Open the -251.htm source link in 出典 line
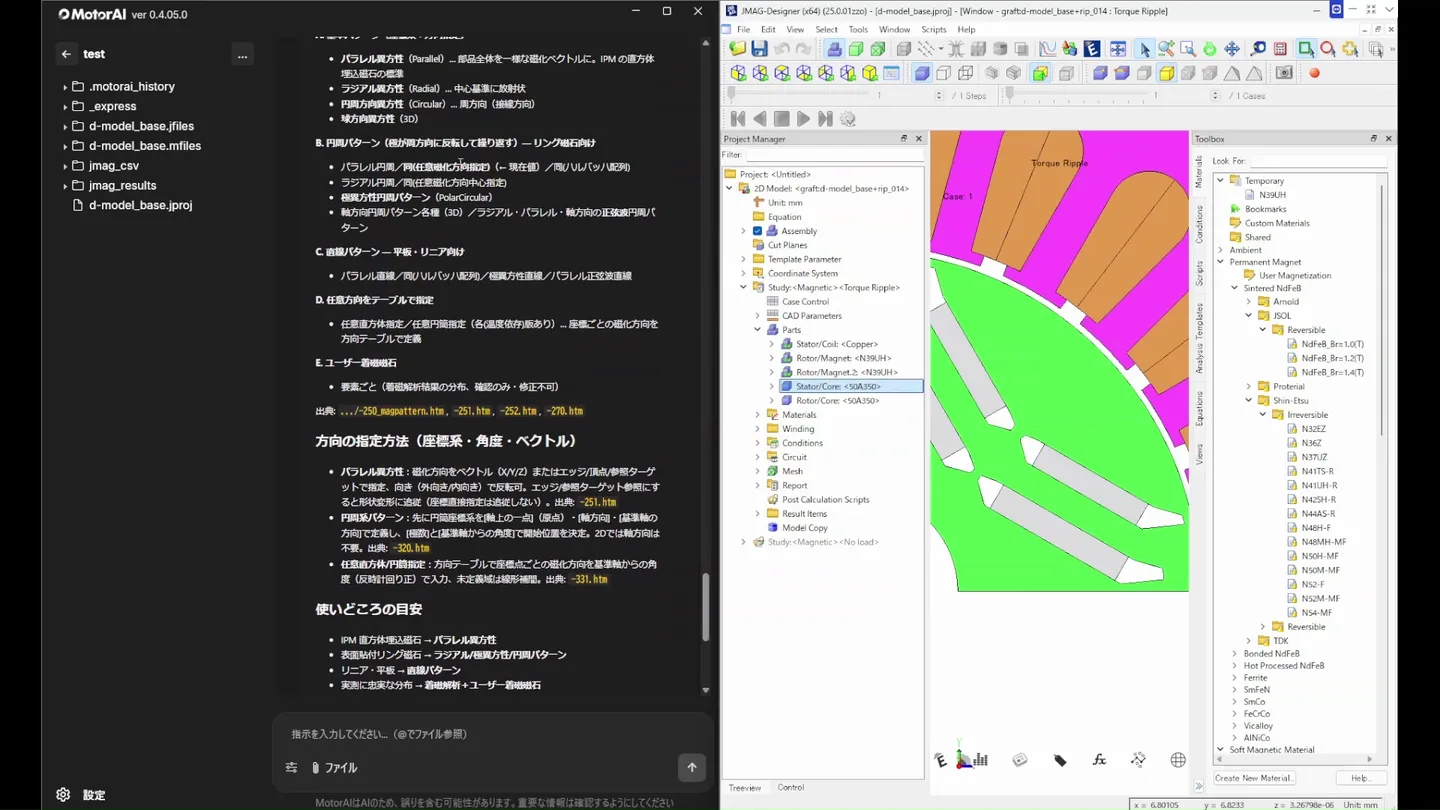 pos(471,411)
